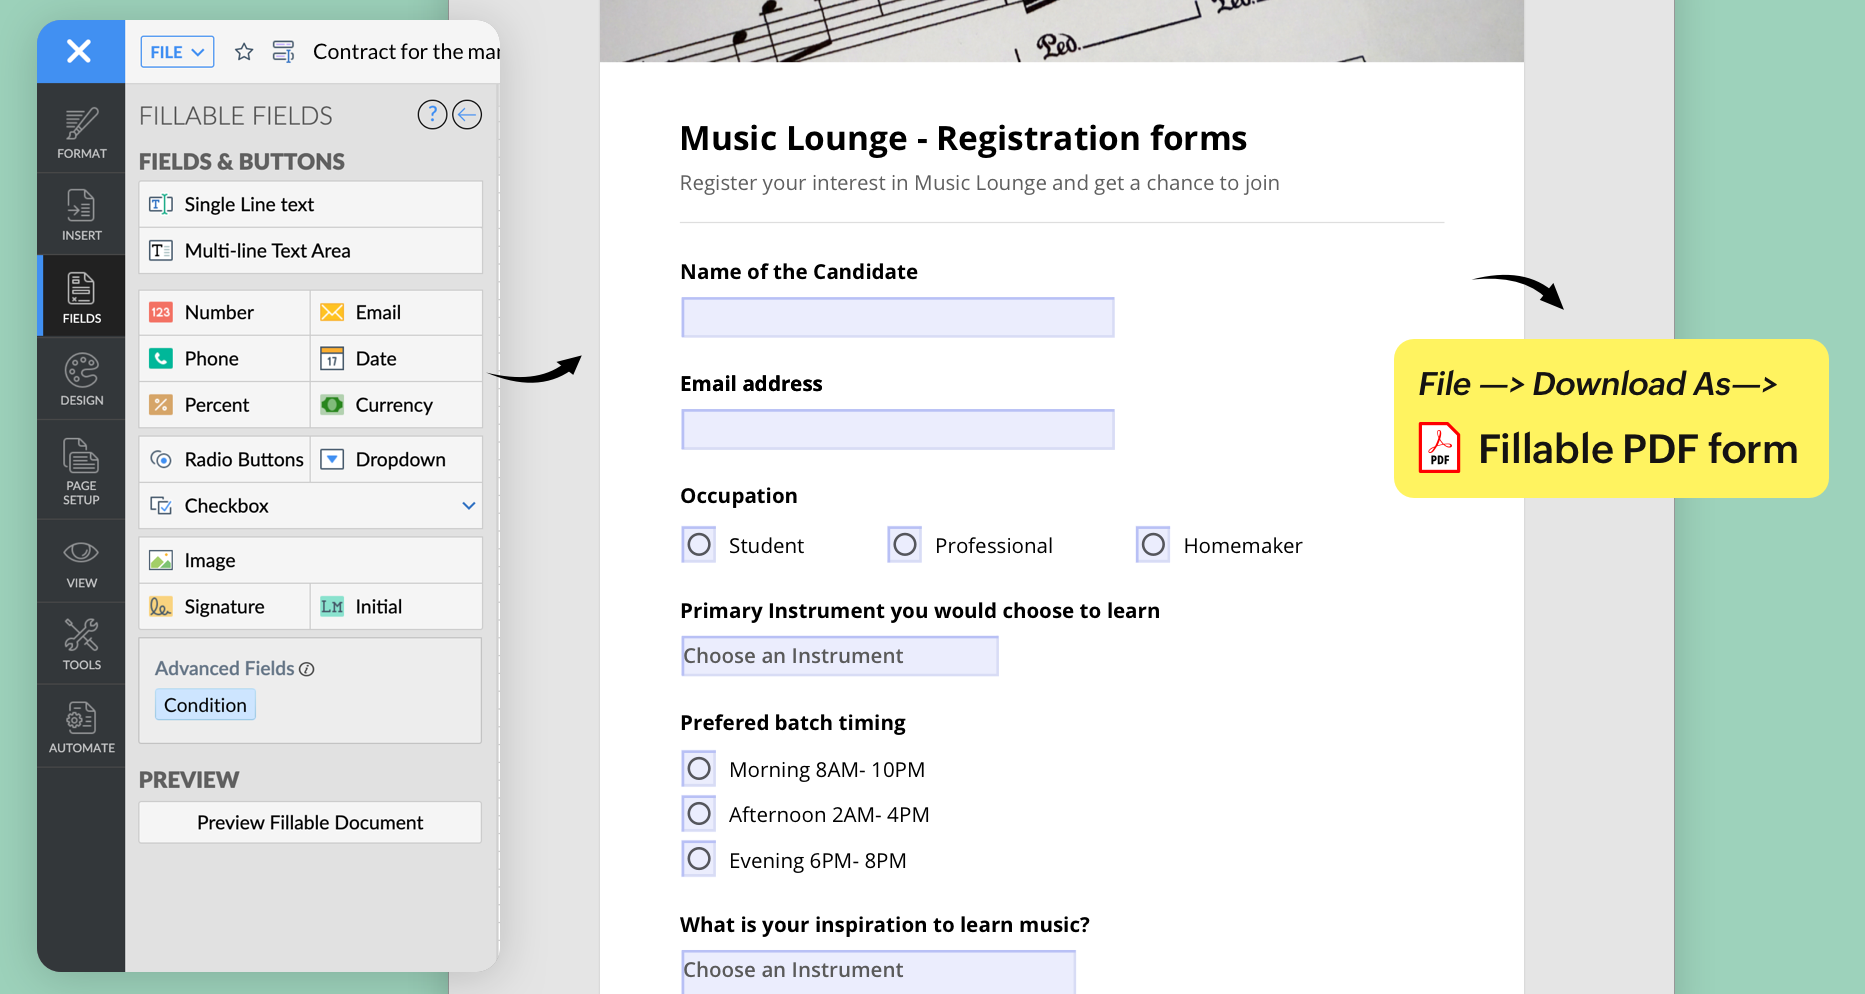
Task: Click the document title 'Contract for the ma…'
Action: tap(406, 52)
